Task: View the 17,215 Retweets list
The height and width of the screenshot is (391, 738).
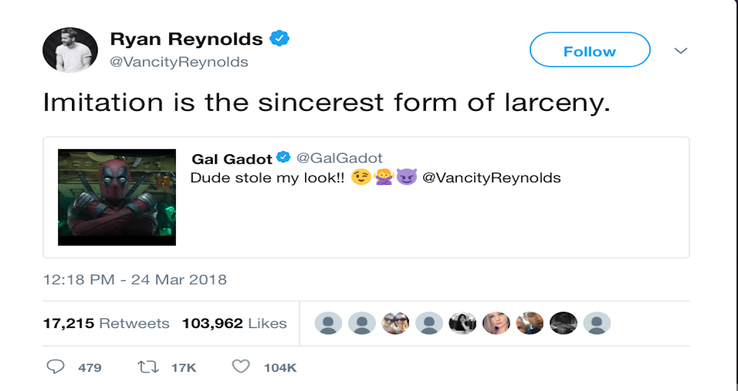Action: point(106,324)
